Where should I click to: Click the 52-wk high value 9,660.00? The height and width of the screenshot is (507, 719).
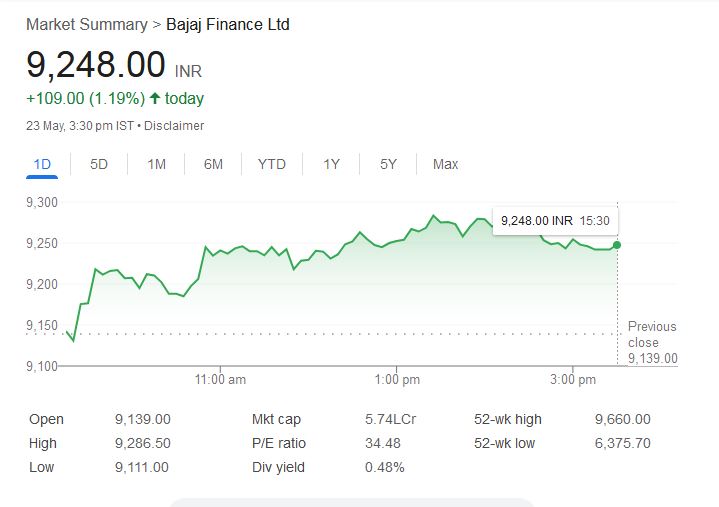(623, 419)
